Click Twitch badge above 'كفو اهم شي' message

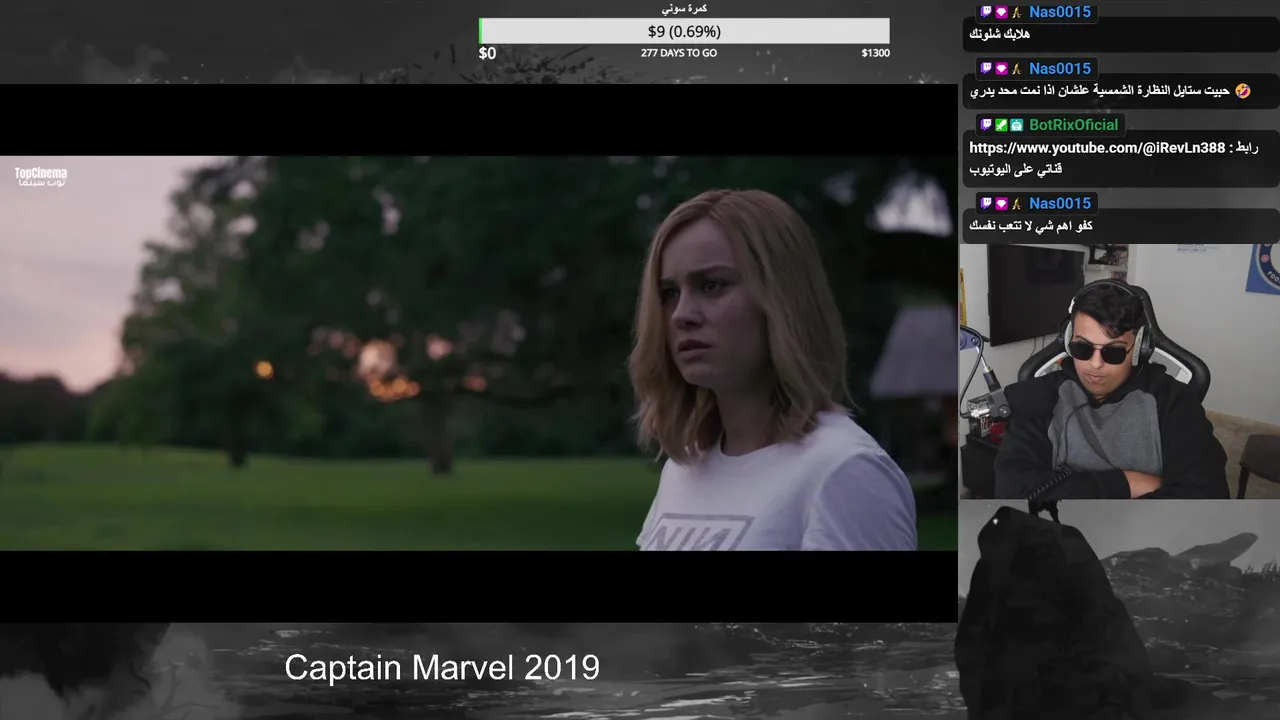point(986,203)
